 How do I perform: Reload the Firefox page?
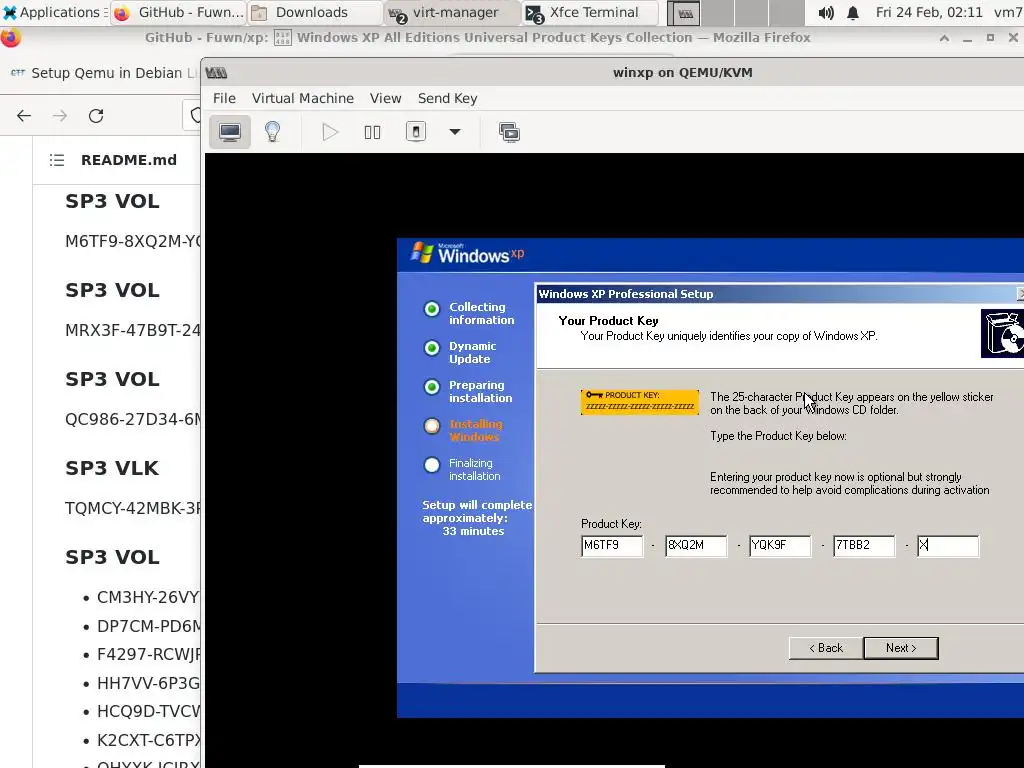pos(96,116)
